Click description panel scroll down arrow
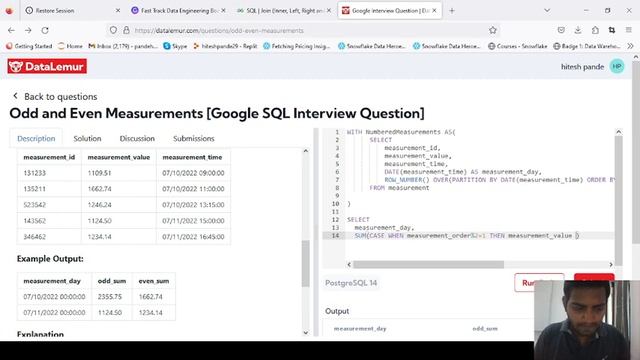Viewport: 640px width, 360px height. coord(306,333)
